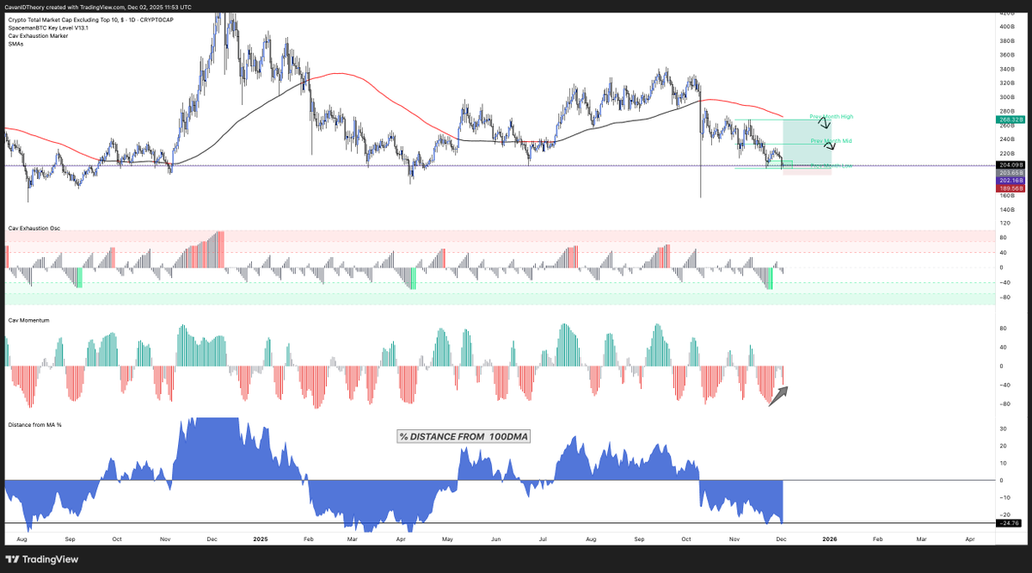Click the -24.76 value label on axis

pyautogui.click(x=1008, y=523)
